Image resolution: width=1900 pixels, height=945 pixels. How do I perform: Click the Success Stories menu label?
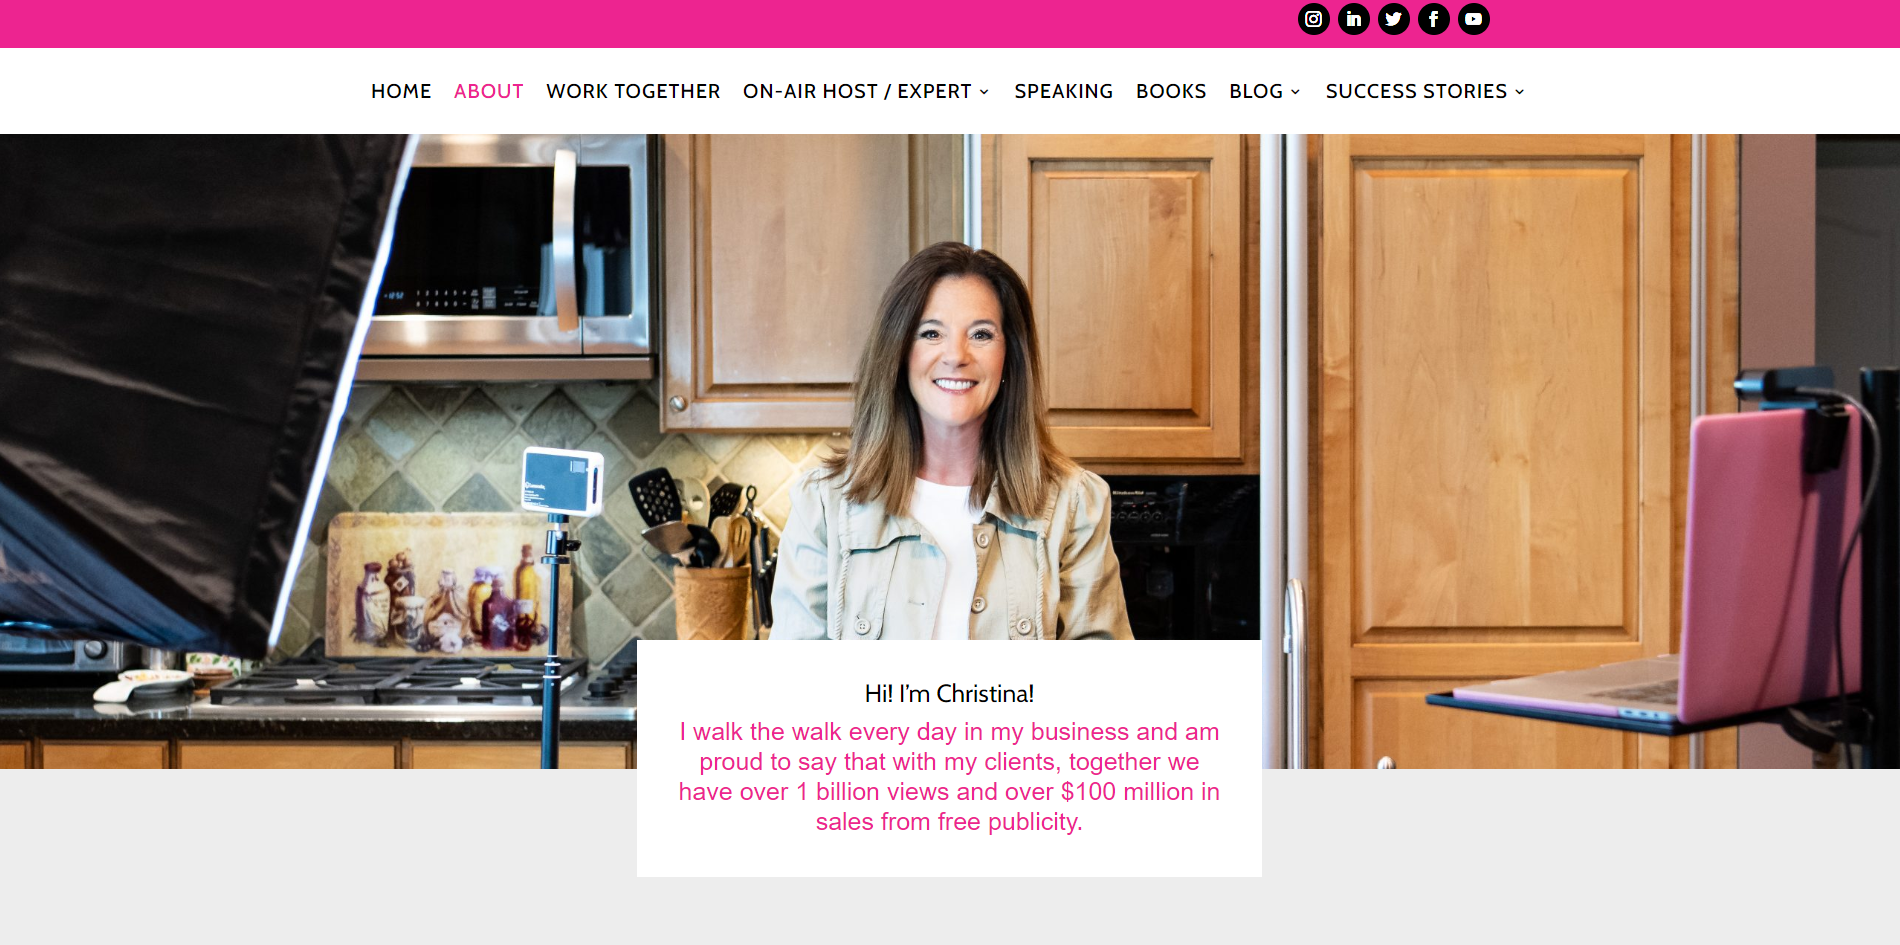(1416, 91)
